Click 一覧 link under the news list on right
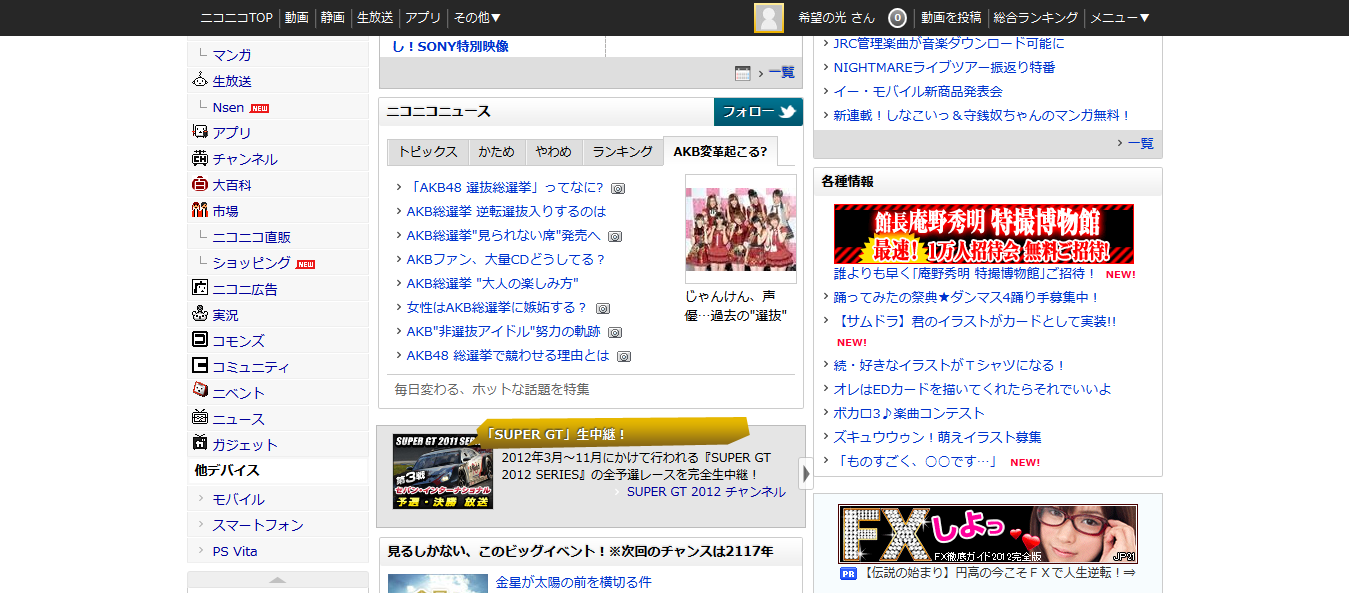 (x=1141, y=143)
